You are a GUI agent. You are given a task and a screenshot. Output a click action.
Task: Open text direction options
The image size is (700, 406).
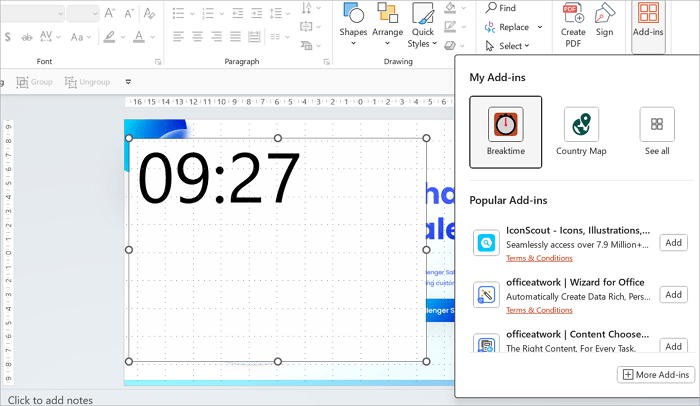click(311, 8)
